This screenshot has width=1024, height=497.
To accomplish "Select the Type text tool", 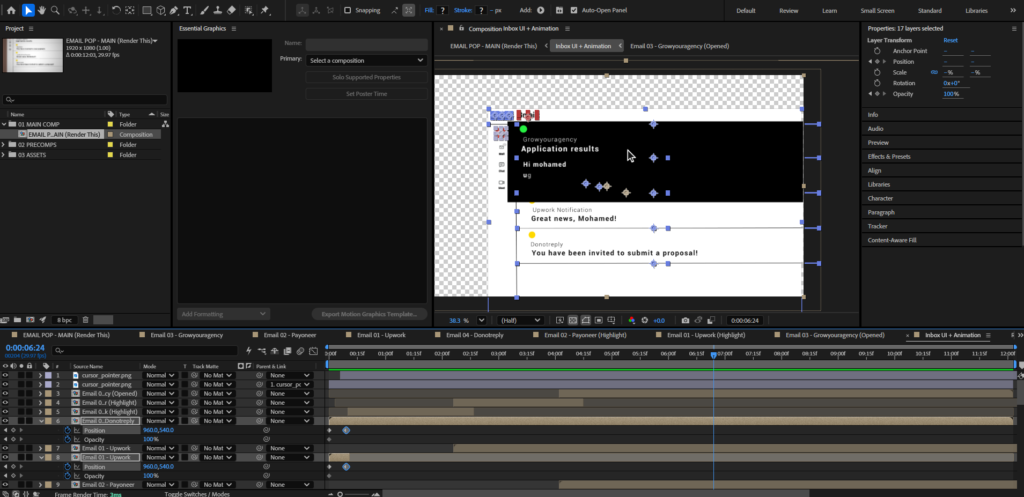I will [x=188, y=10].
